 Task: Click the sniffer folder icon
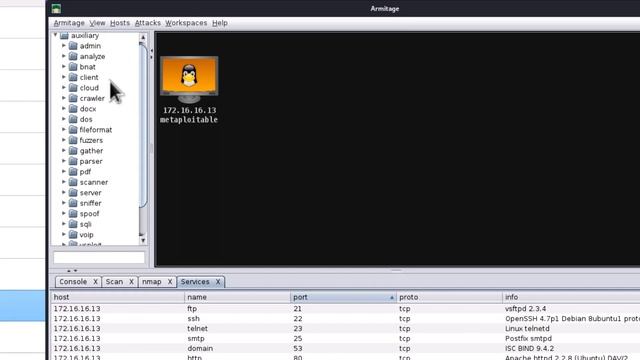[x=73, y=203]
